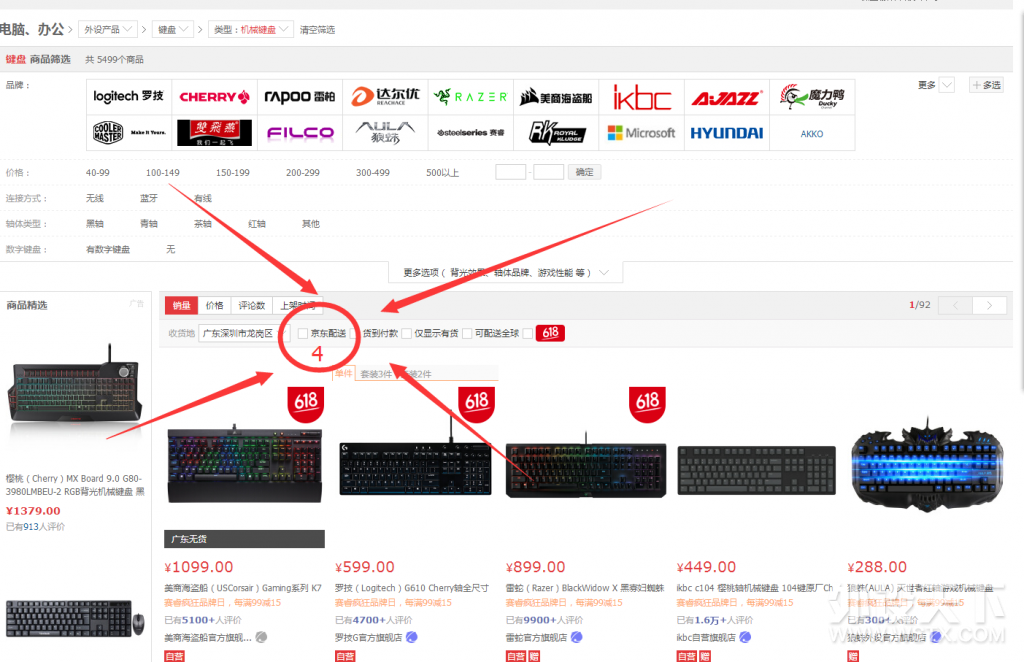The height and width of the screenshot is (662, 1024).
Task: Click the blue badge beside 雷蛇官方旗舰店
Action: pos(577,637)
